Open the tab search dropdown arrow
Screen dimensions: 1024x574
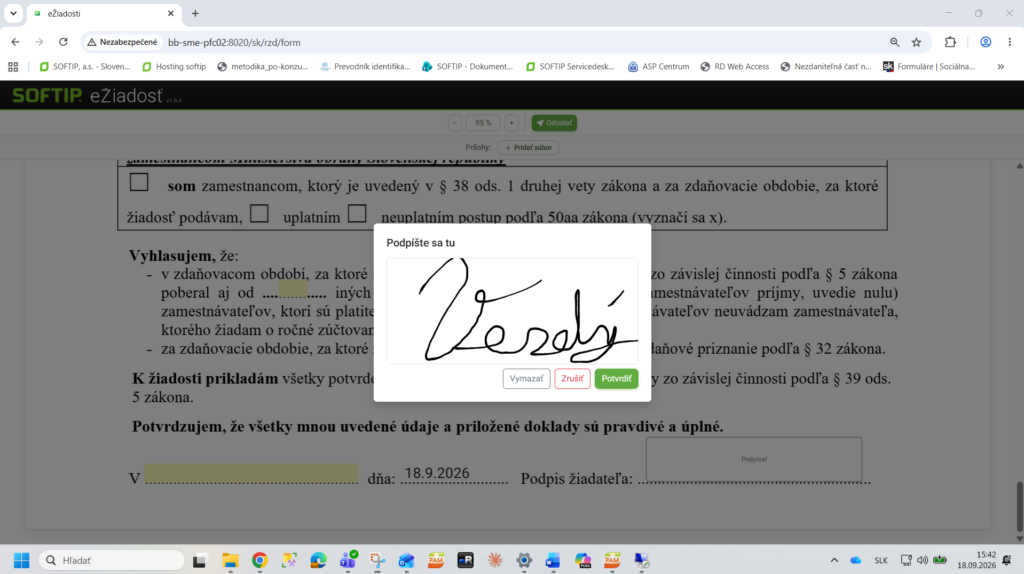pos(13,13)
